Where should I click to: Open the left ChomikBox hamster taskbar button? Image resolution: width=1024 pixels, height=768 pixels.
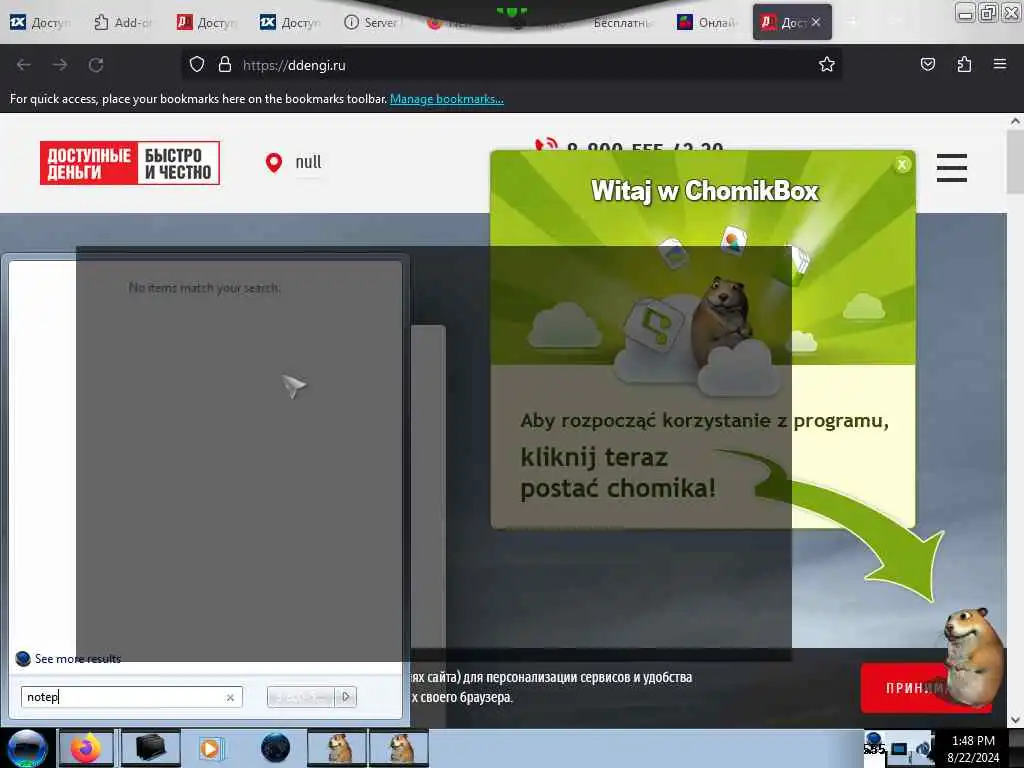pos(338,748)
